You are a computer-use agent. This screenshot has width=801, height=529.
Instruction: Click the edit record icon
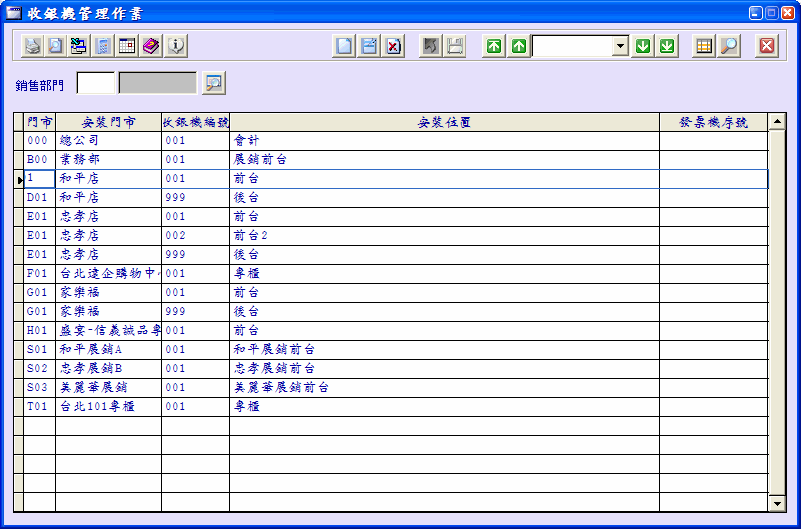(369, 46)
